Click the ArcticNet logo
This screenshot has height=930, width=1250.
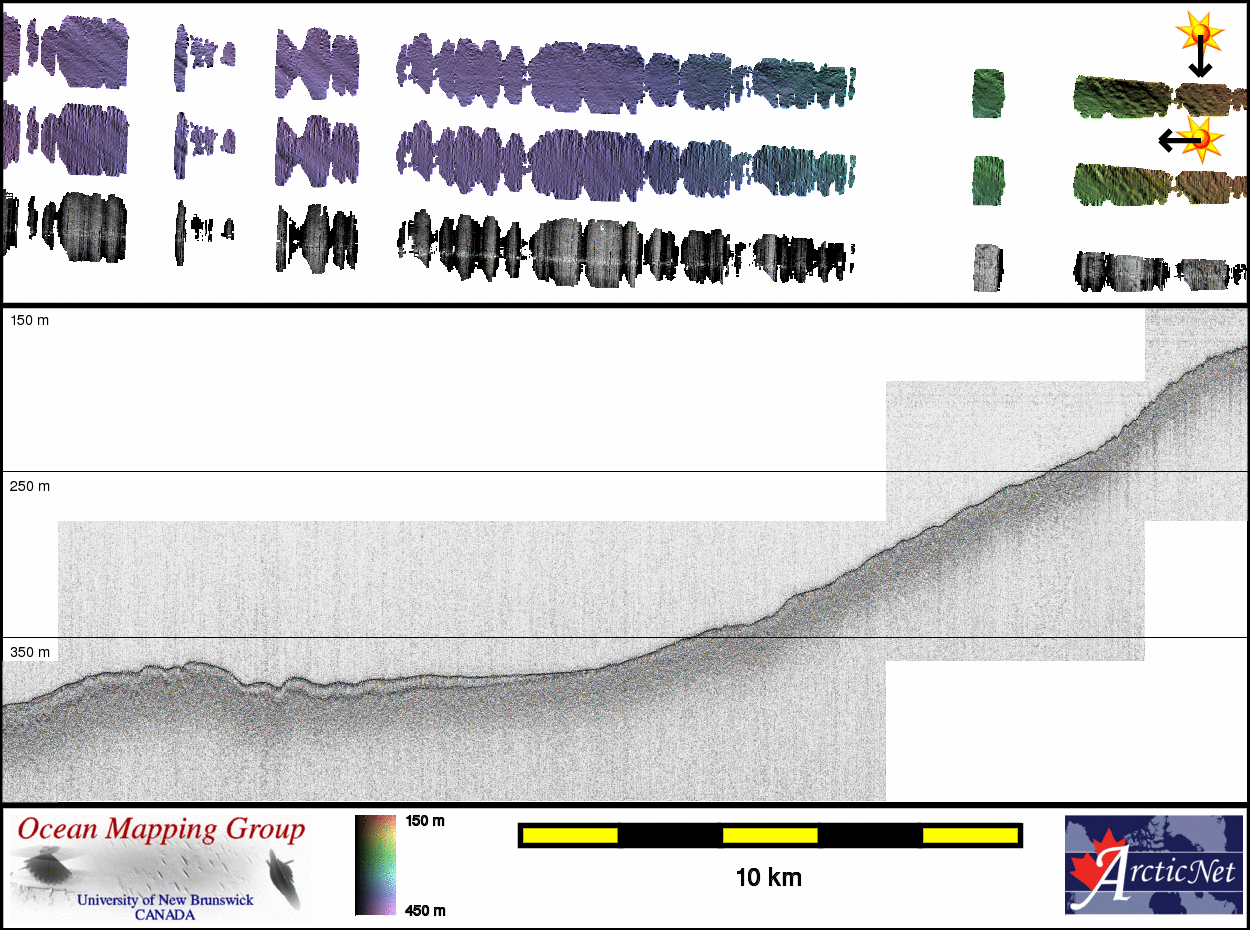pos(1153,865)
